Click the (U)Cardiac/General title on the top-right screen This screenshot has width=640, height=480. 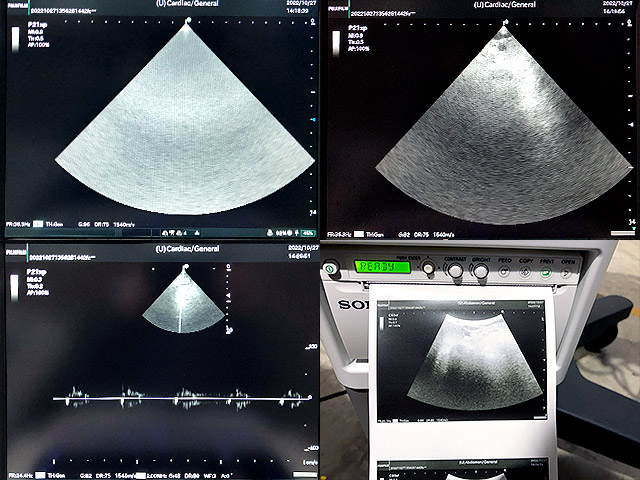(505, 4)
